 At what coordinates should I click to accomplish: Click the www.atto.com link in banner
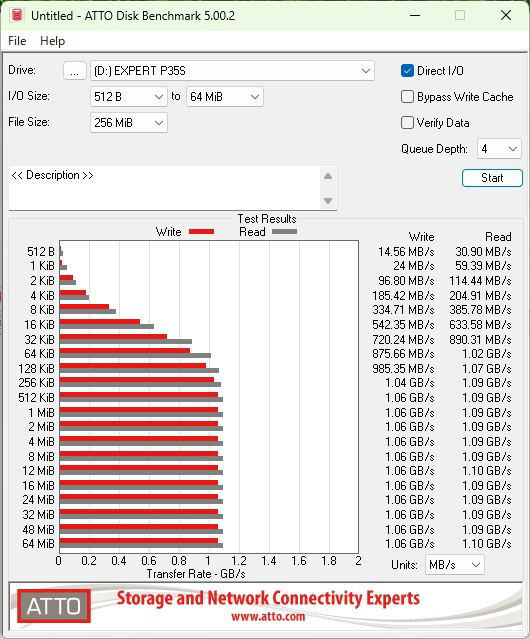coord(268,617)
